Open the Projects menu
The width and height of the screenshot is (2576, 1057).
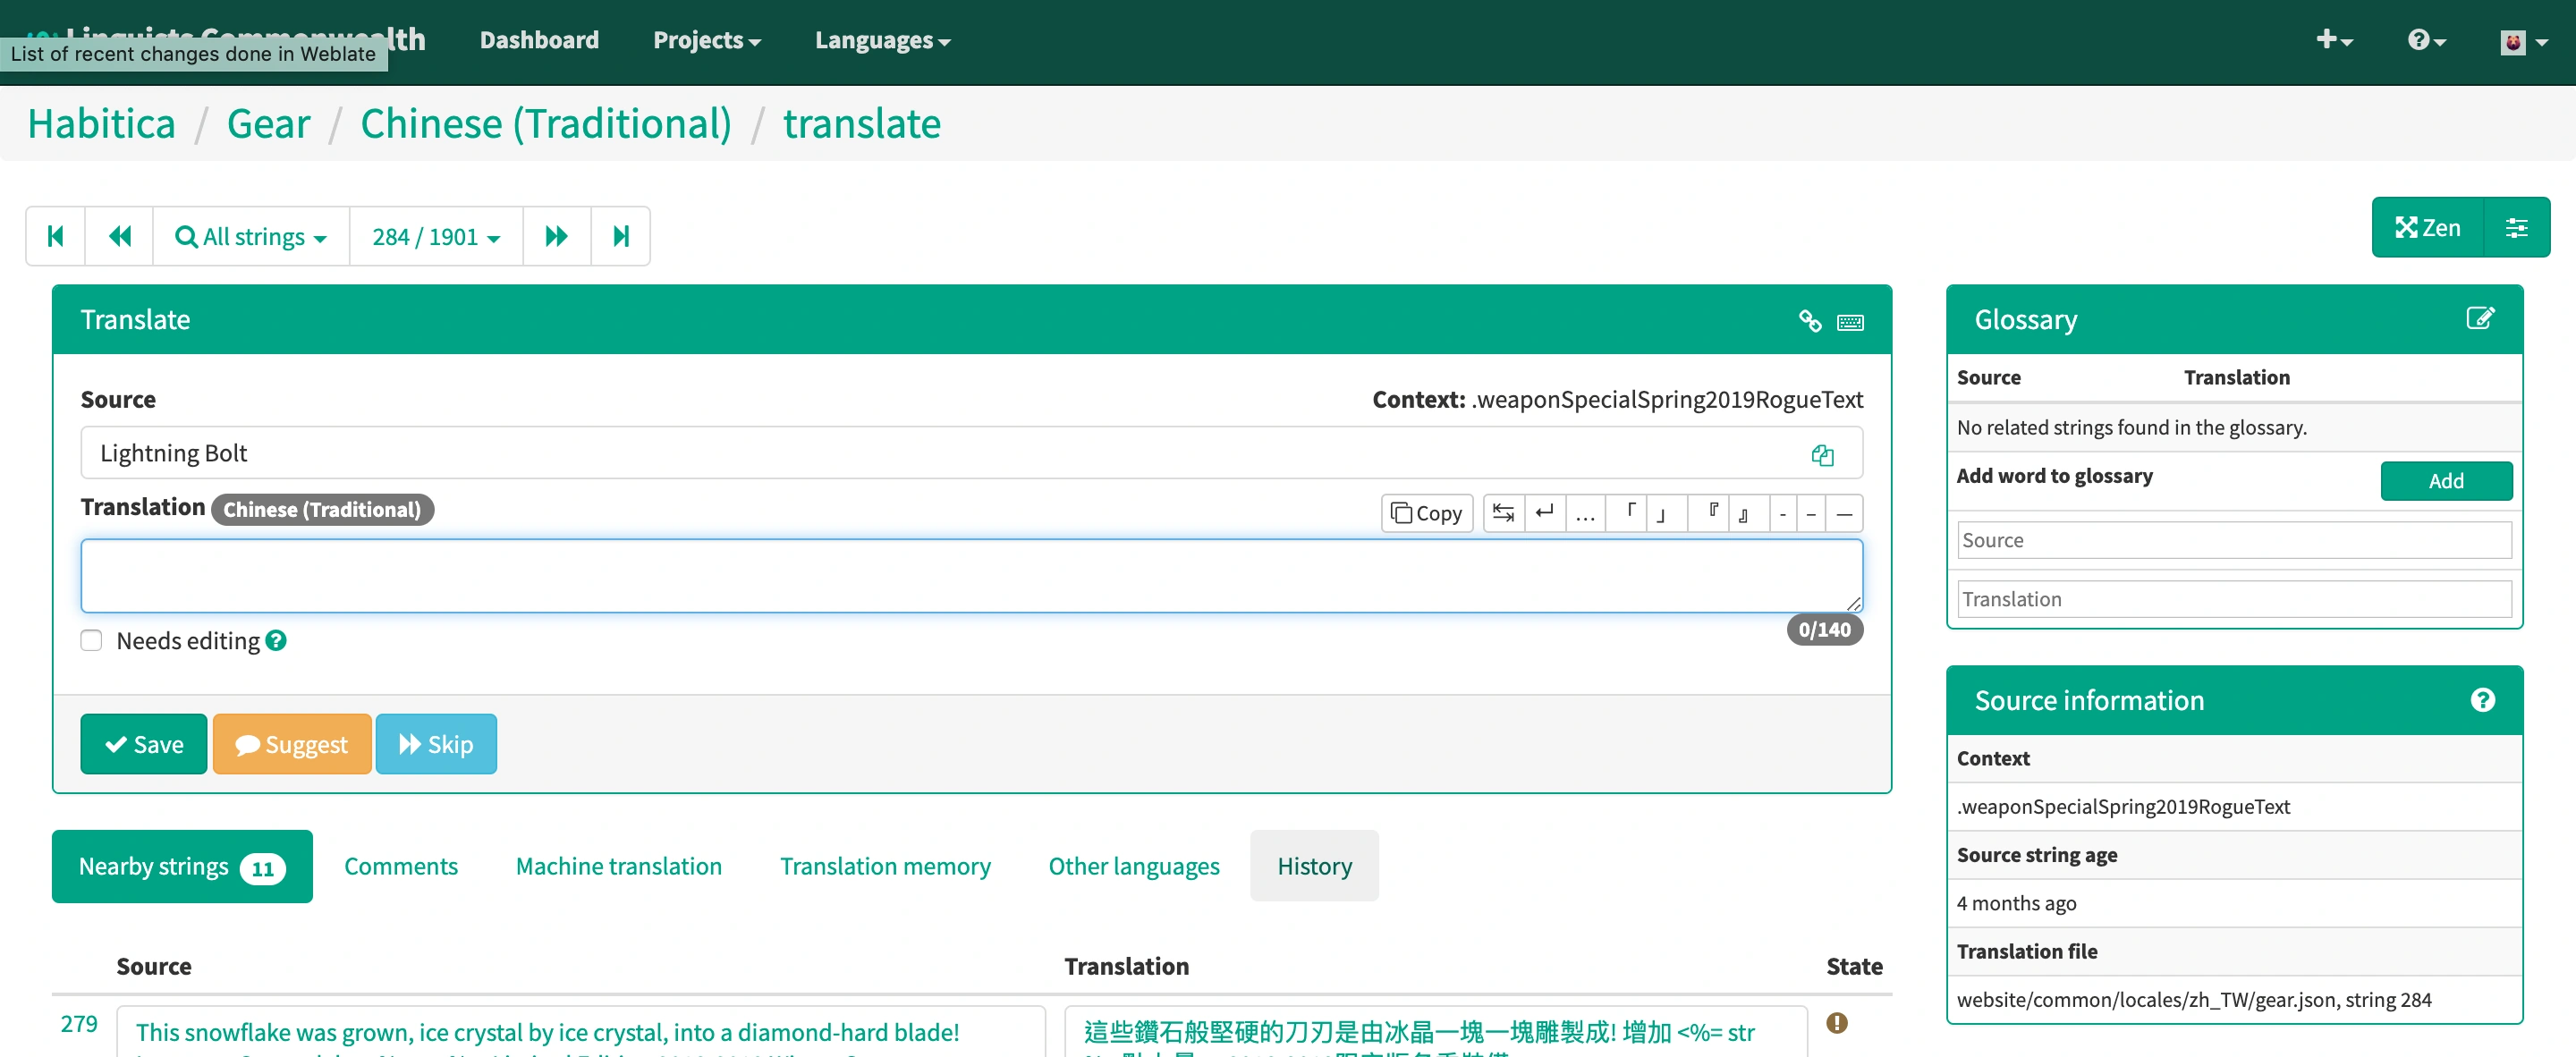706,41
